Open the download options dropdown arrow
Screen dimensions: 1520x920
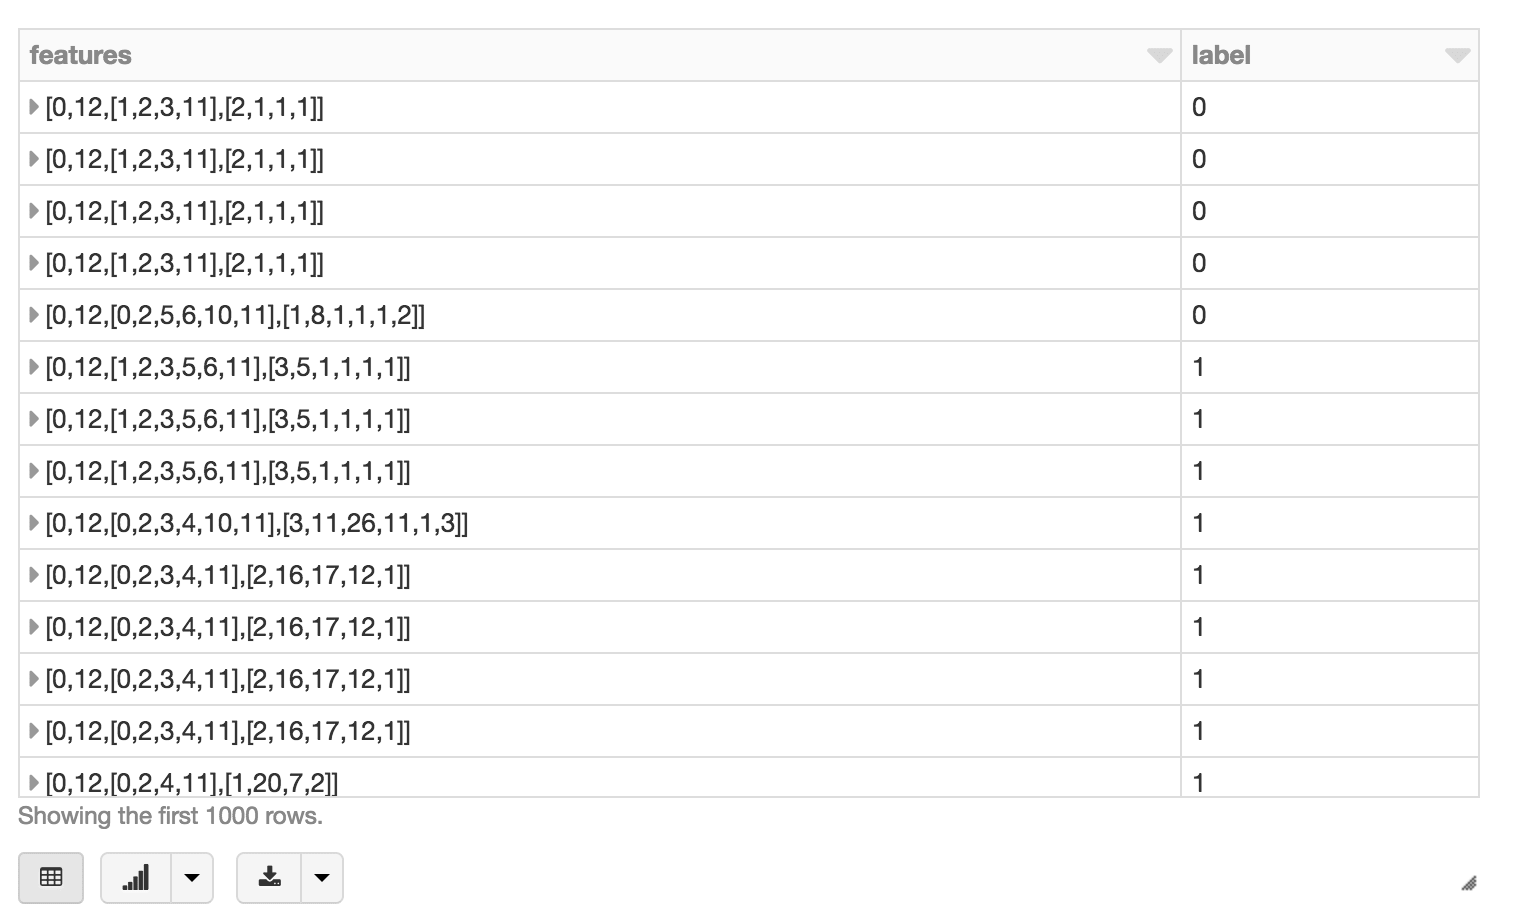click(x=322, y=878)
